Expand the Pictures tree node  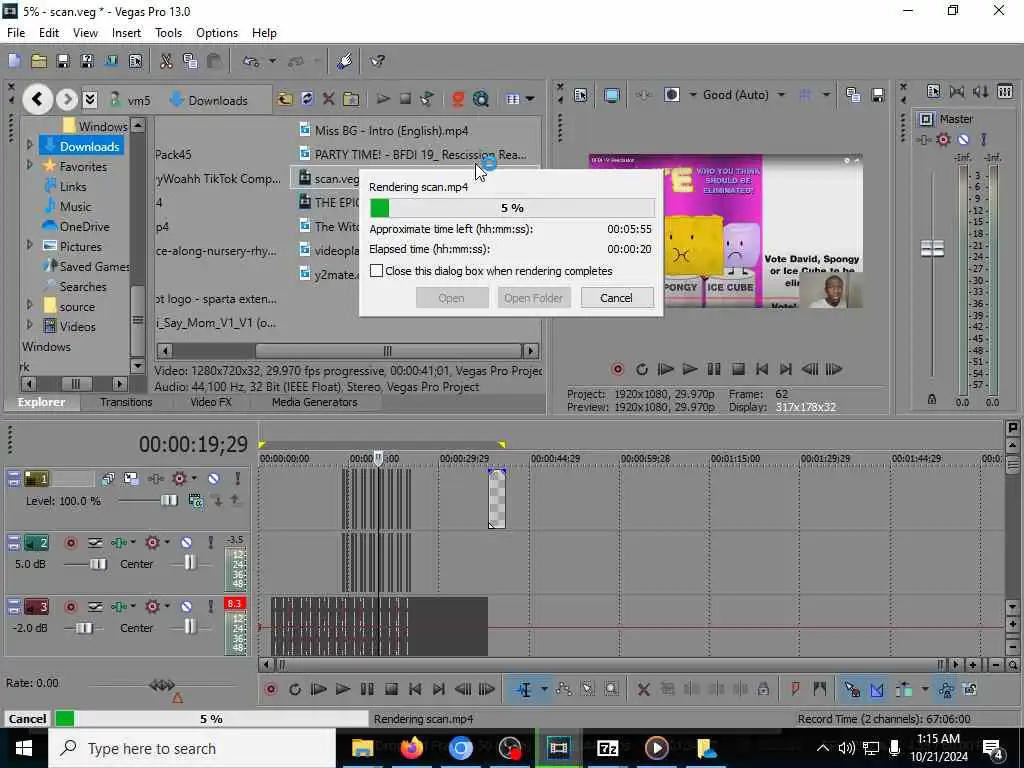[29, 246]
